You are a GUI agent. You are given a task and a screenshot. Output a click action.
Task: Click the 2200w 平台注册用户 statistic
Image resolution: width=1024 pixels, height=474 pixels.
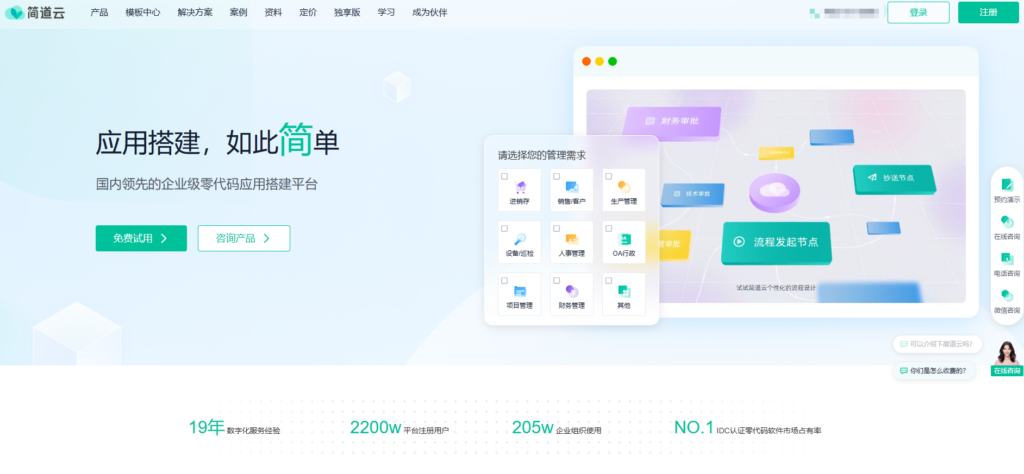tap(399, 428)
